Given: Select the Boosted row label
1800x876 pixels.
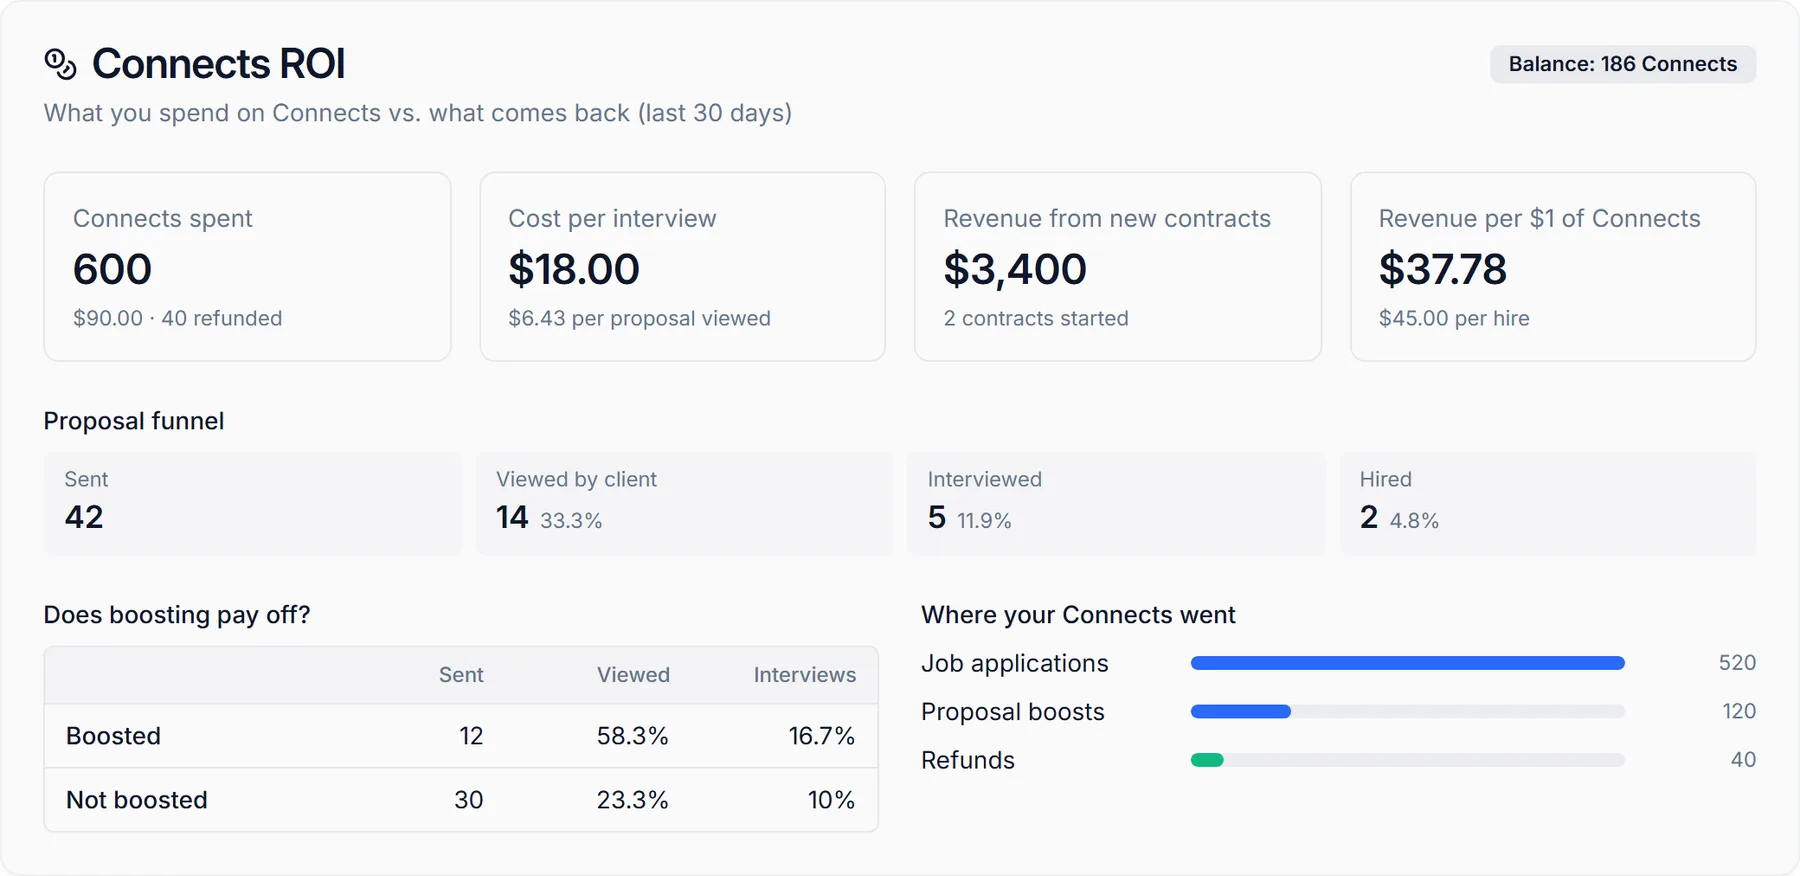Looking at the screenshot, I should click(x=113, y=736).
